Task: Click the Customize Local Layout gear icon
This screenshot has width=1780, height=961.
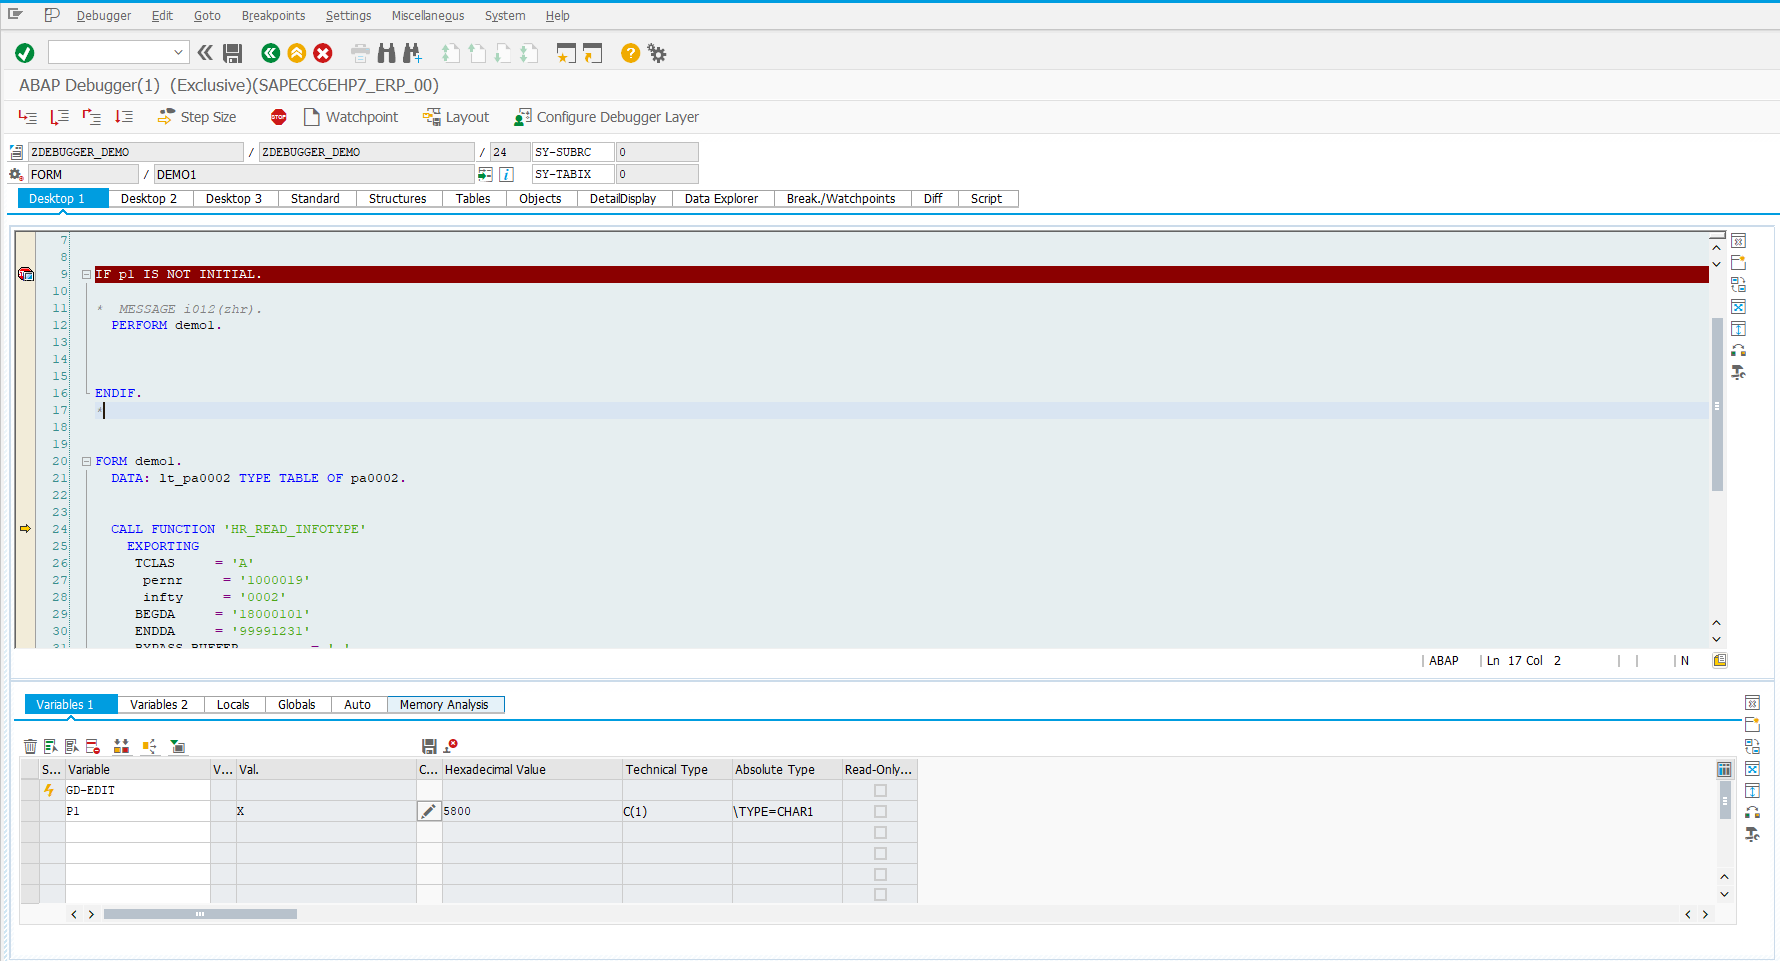Action: [657, 53]
